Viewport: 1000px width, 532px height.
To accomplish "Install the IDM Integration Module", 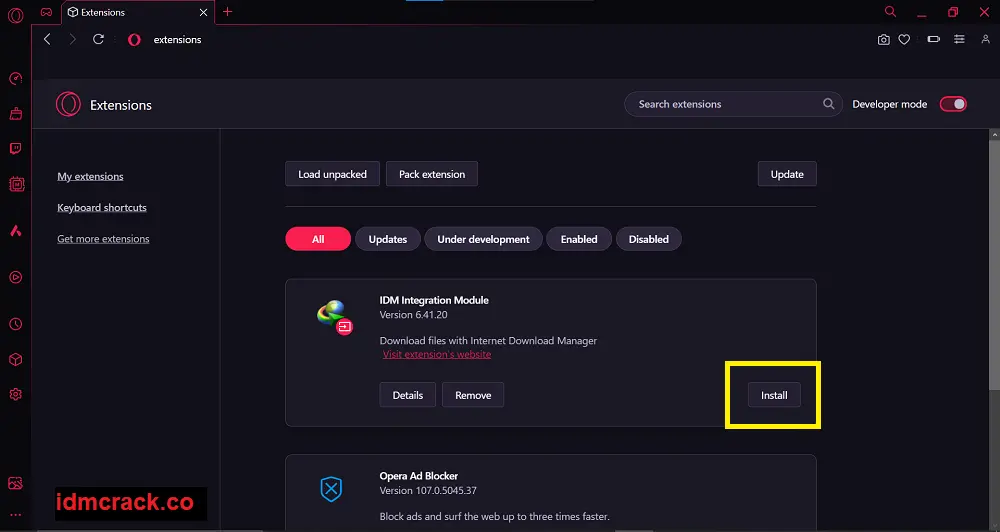I will tap(774, 395).
